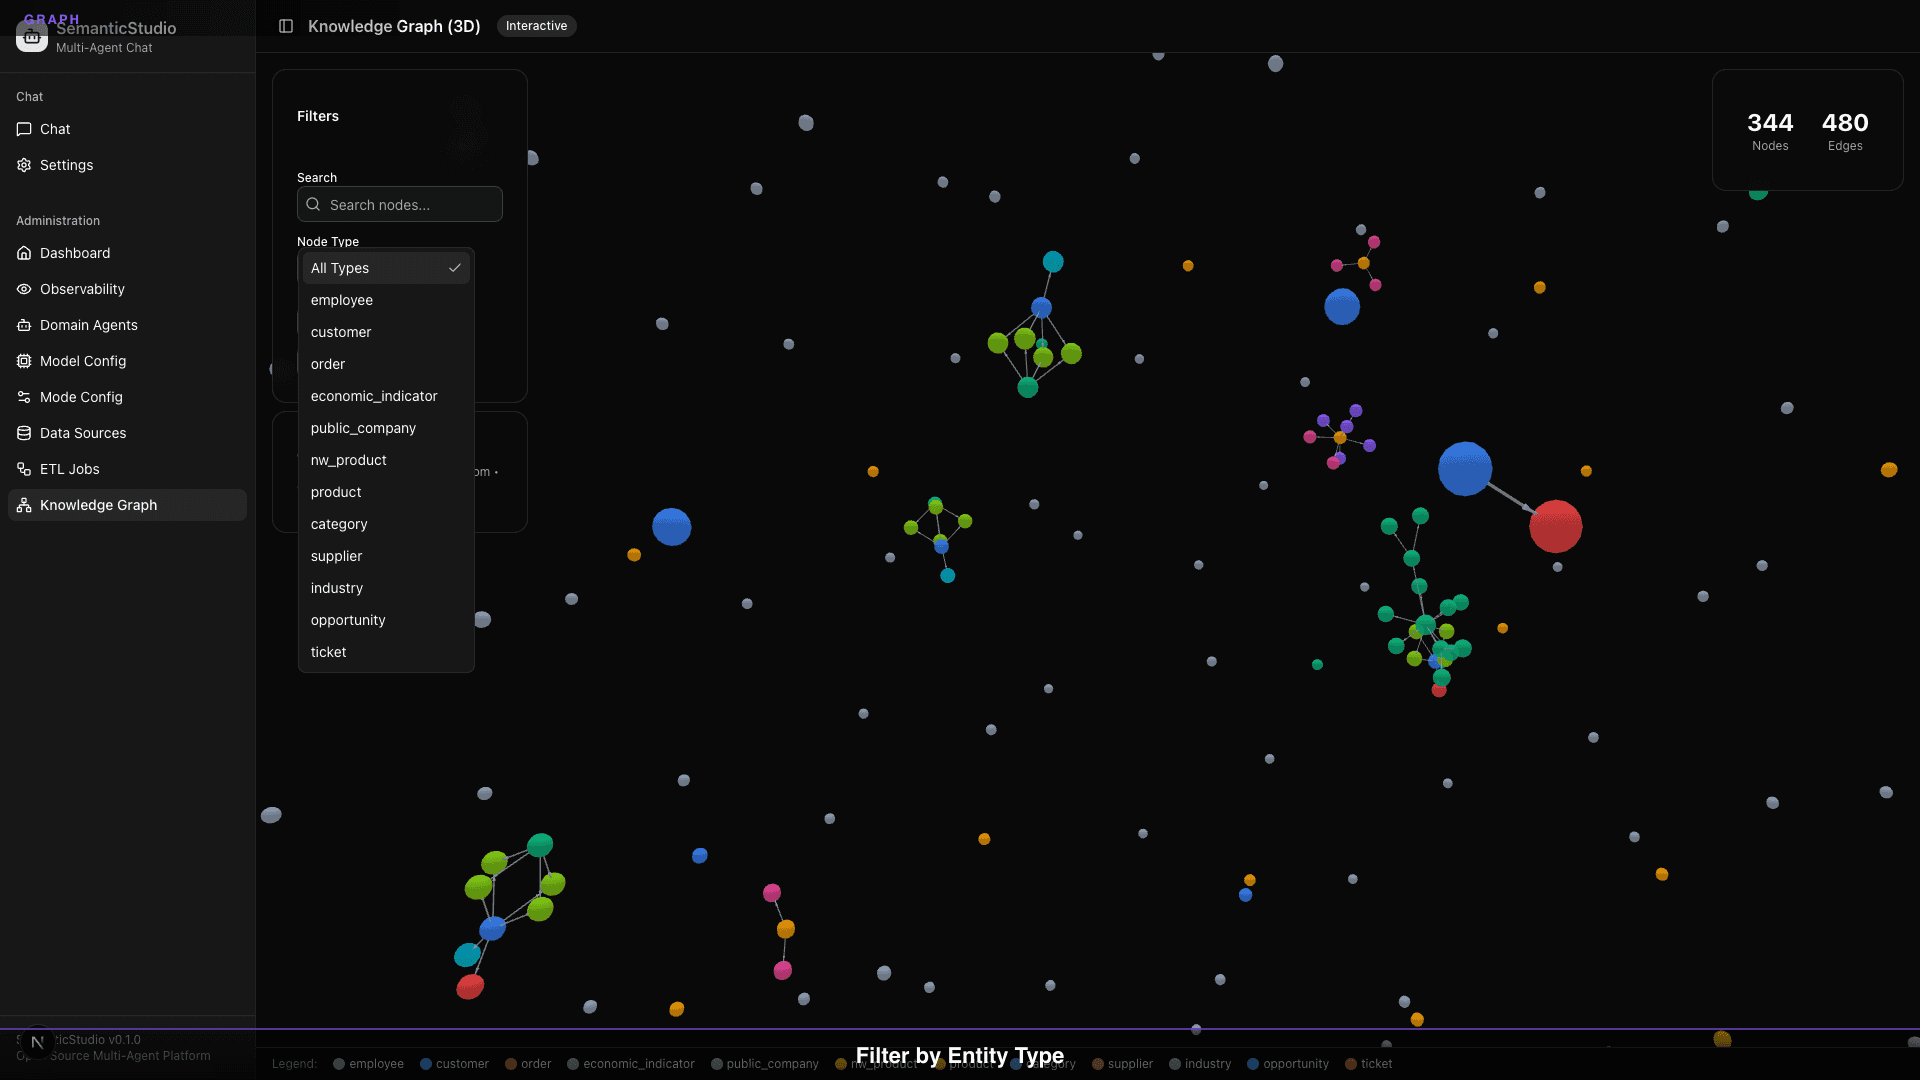Click economic_indicator legend swatch

pyautogui.click(x=573, y=1064)
